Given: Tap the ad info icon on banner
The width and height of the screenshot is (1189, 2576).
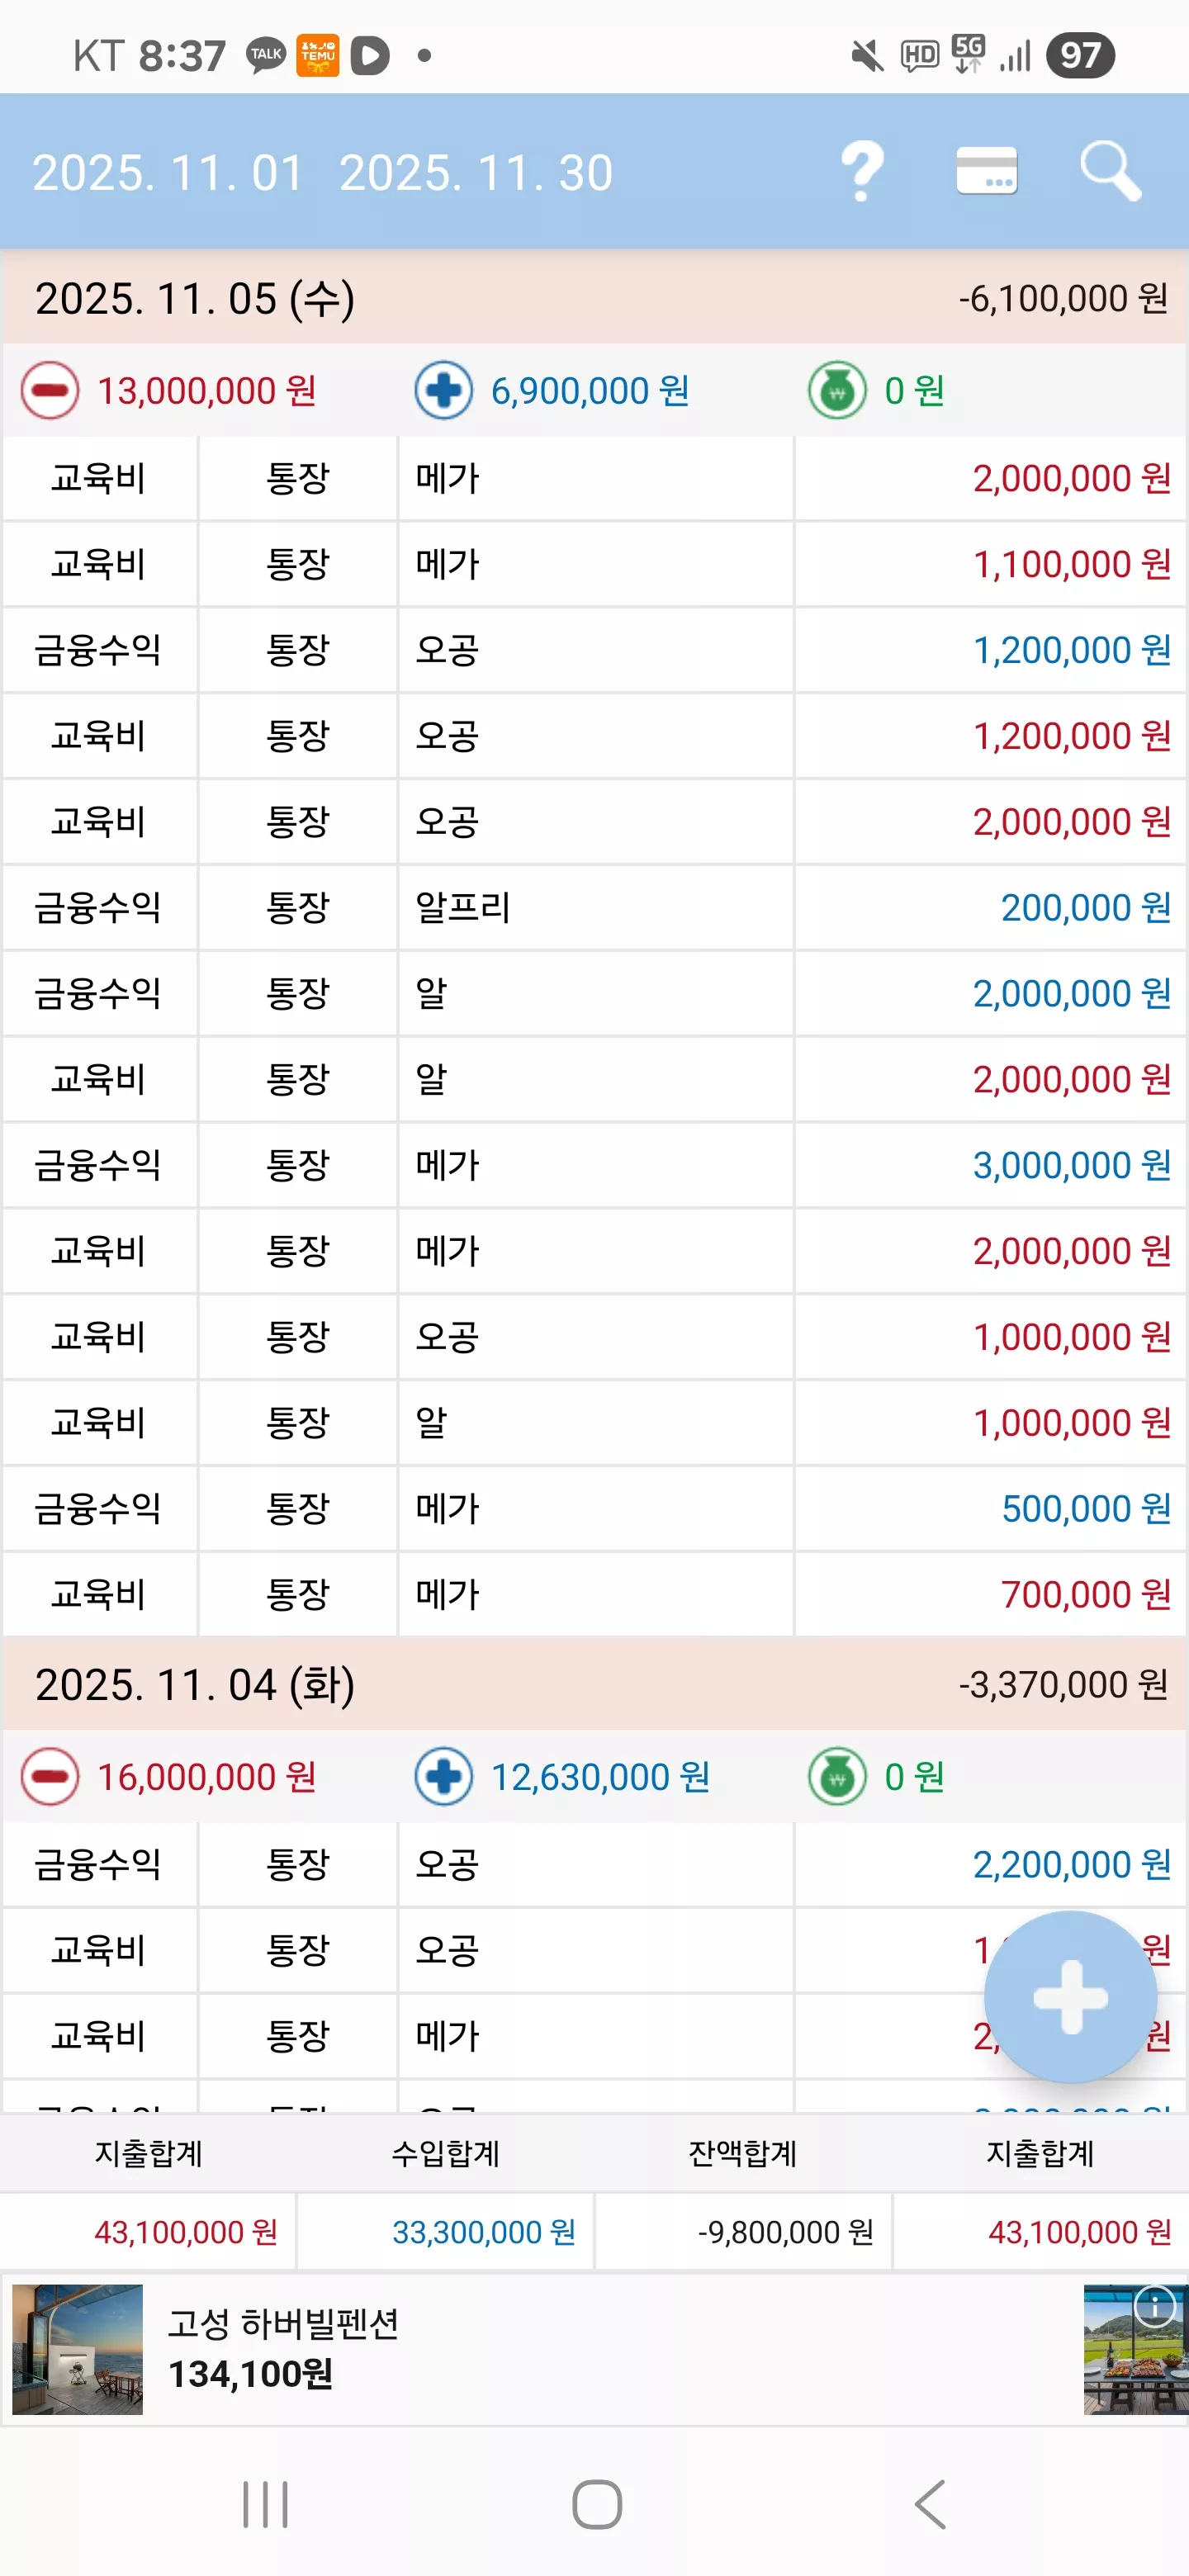Looking at the screenshot, I should pyautogui.click(x=1155, y=2308).
